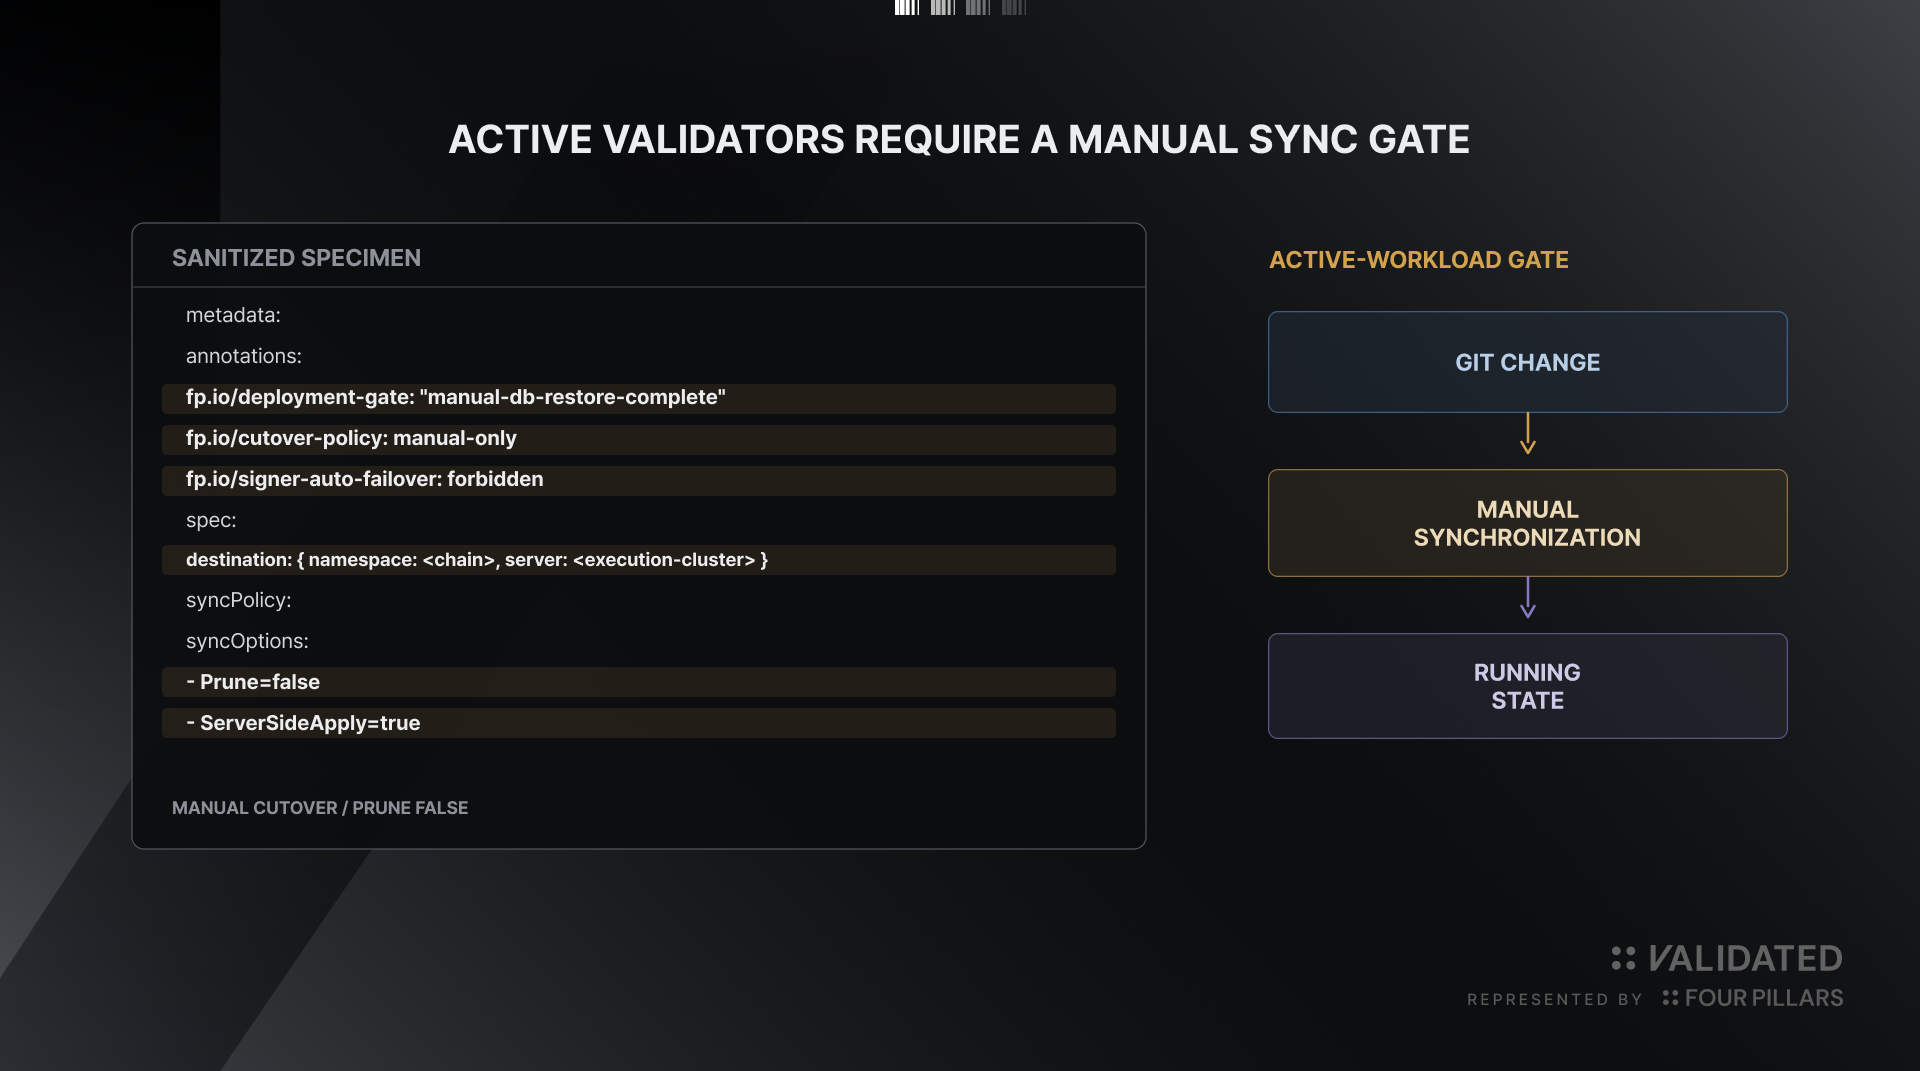Click the slide title text
Viewport: 1920px width, 1071px height.
pos(959,139)
